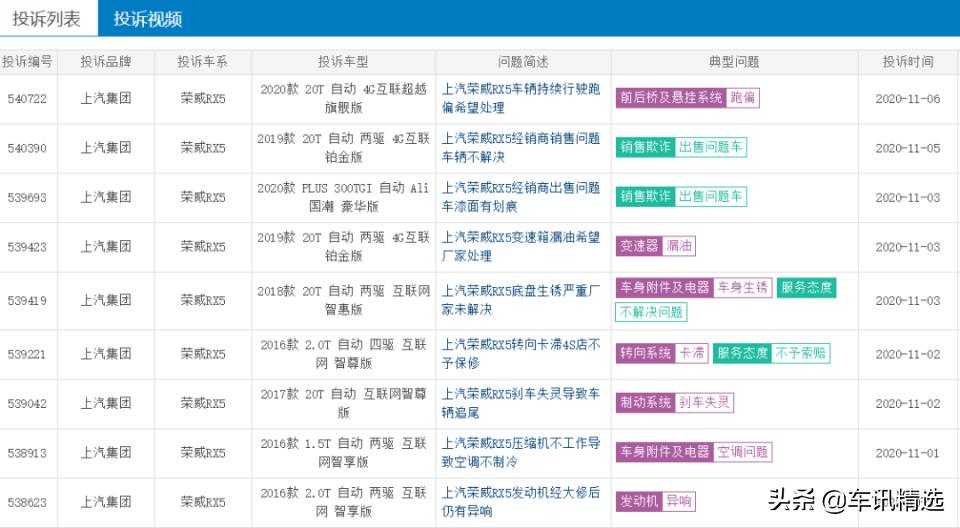Click 出售问题车 tag in row 539693
Image resolution: width=960 pixels, height=528 pixels.
tap(711, 197)
